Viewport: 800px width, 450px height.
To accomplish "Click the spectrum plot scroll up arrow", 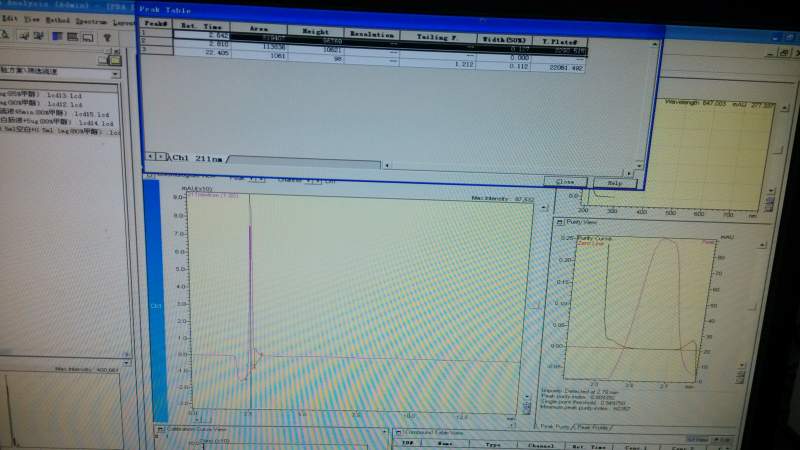I will click(x=785, y=108).
